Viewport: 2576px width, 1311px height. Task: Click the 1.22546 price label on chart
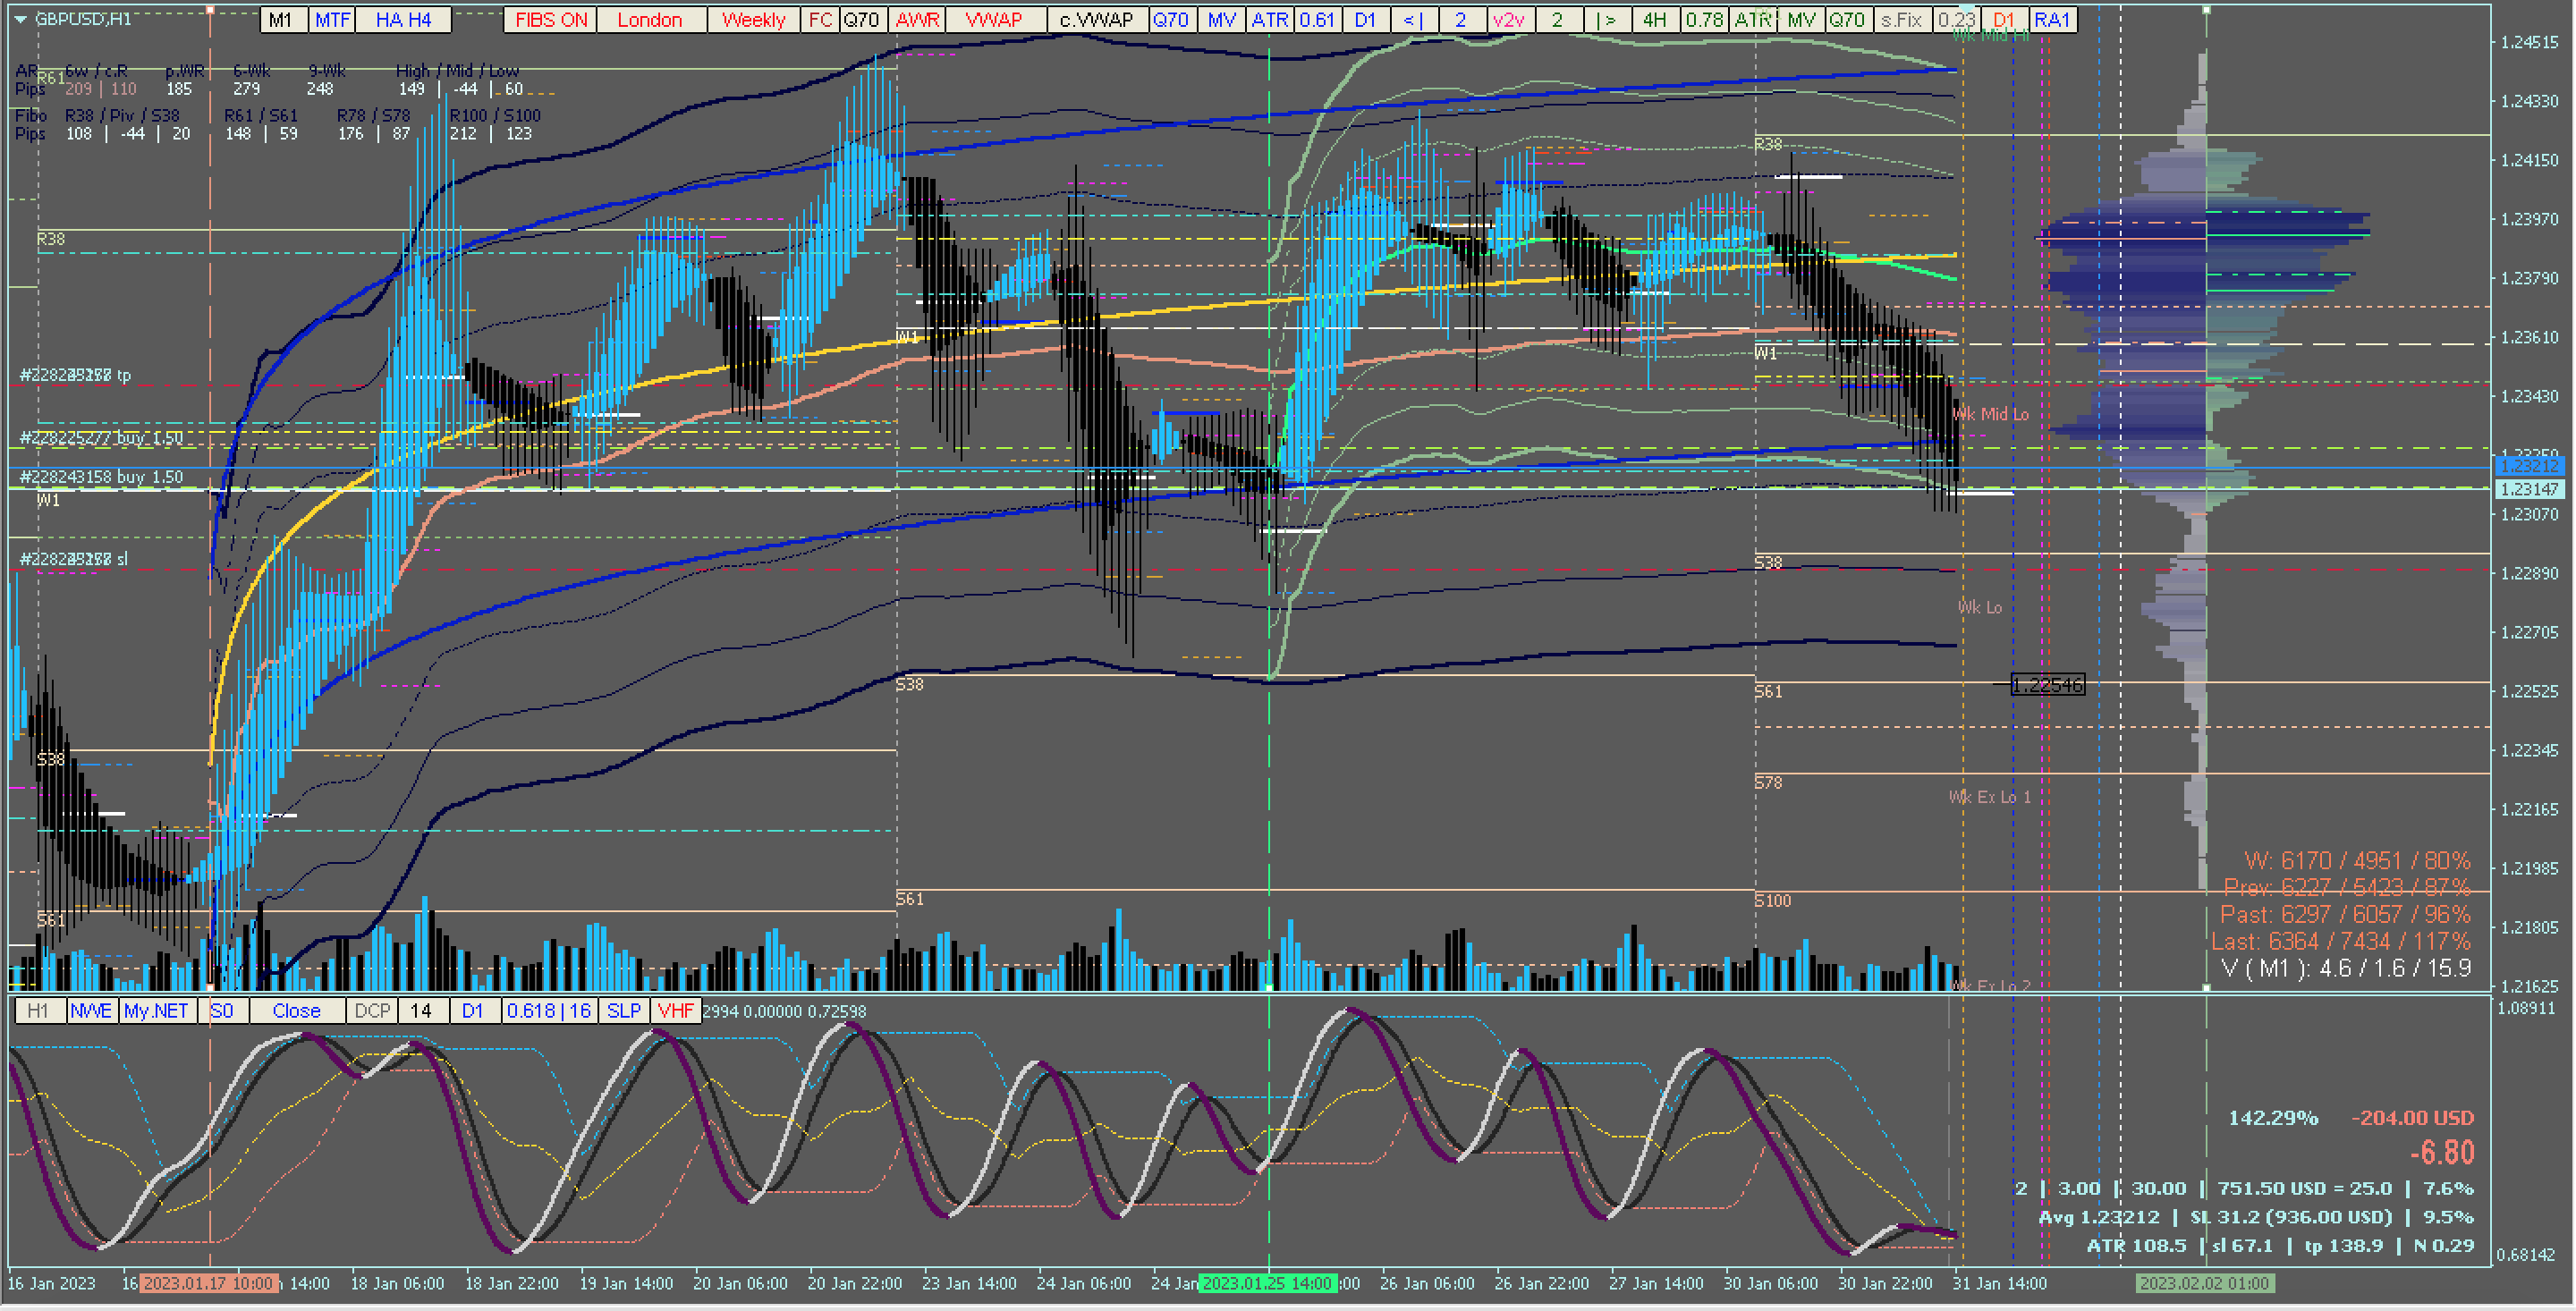[x=2047, y=685]
